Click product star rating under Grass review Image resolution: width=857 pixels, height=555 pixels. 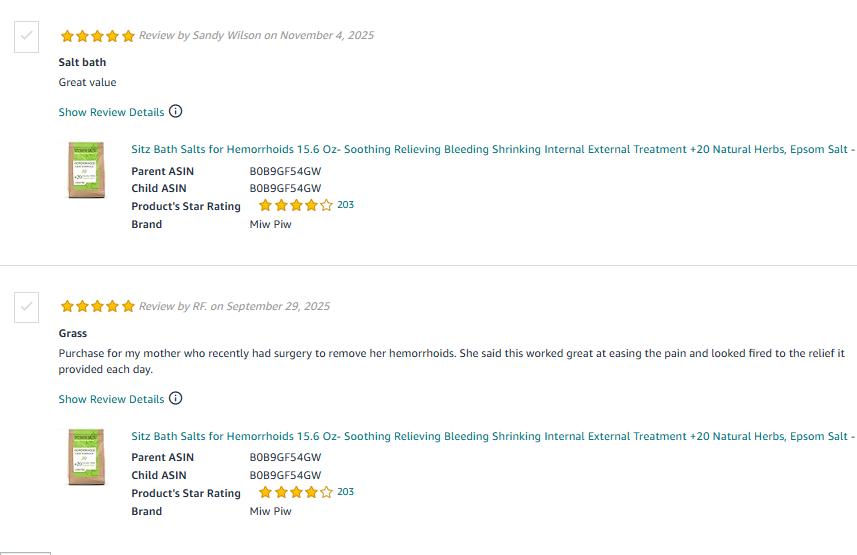point(295,493)
